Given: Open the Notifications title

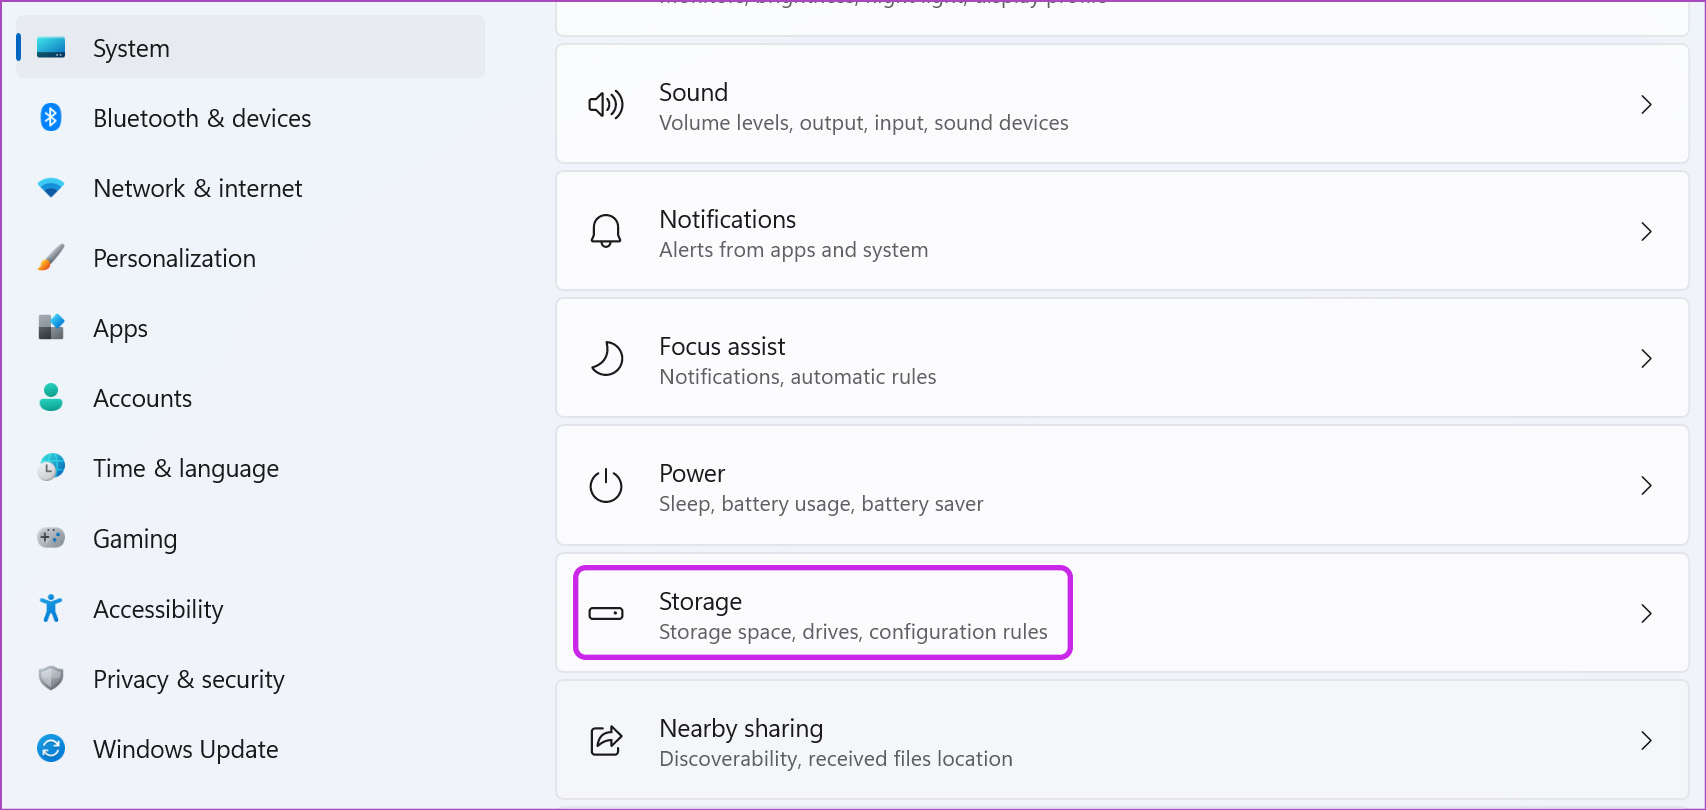Looking at the screenshot, I should [x=727, y=219].
